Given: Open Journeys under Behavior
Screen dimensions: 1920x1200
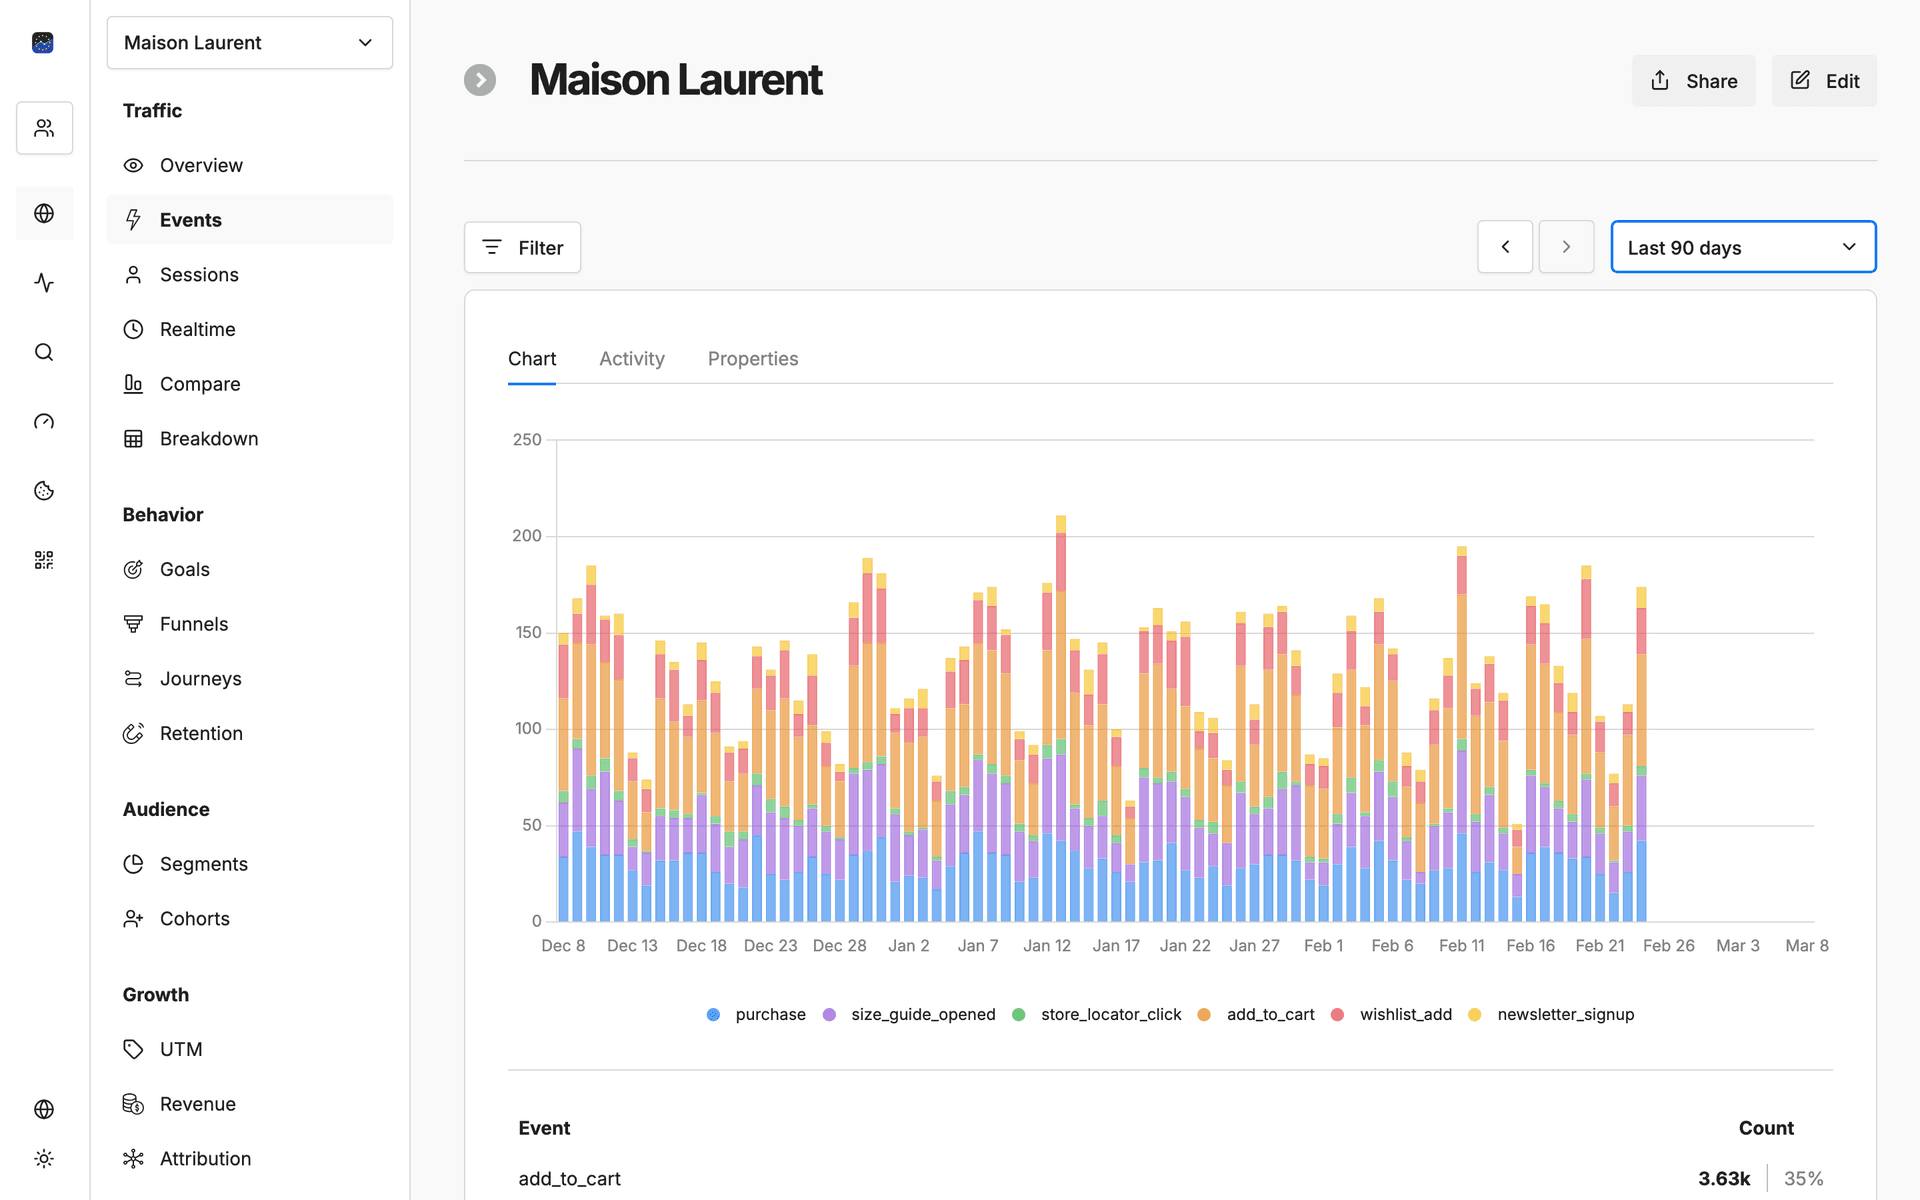Looking at the screenshot, I should point(250,678).
